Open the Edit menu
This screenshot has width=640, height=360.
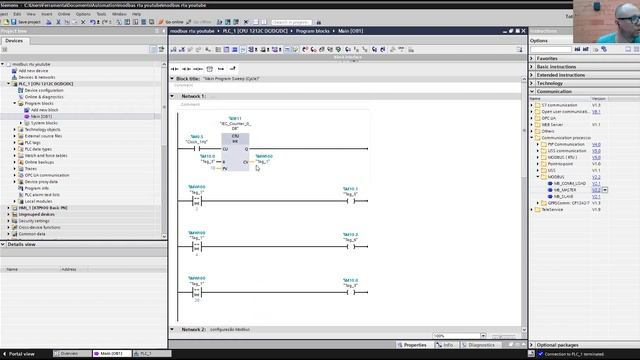17,14
